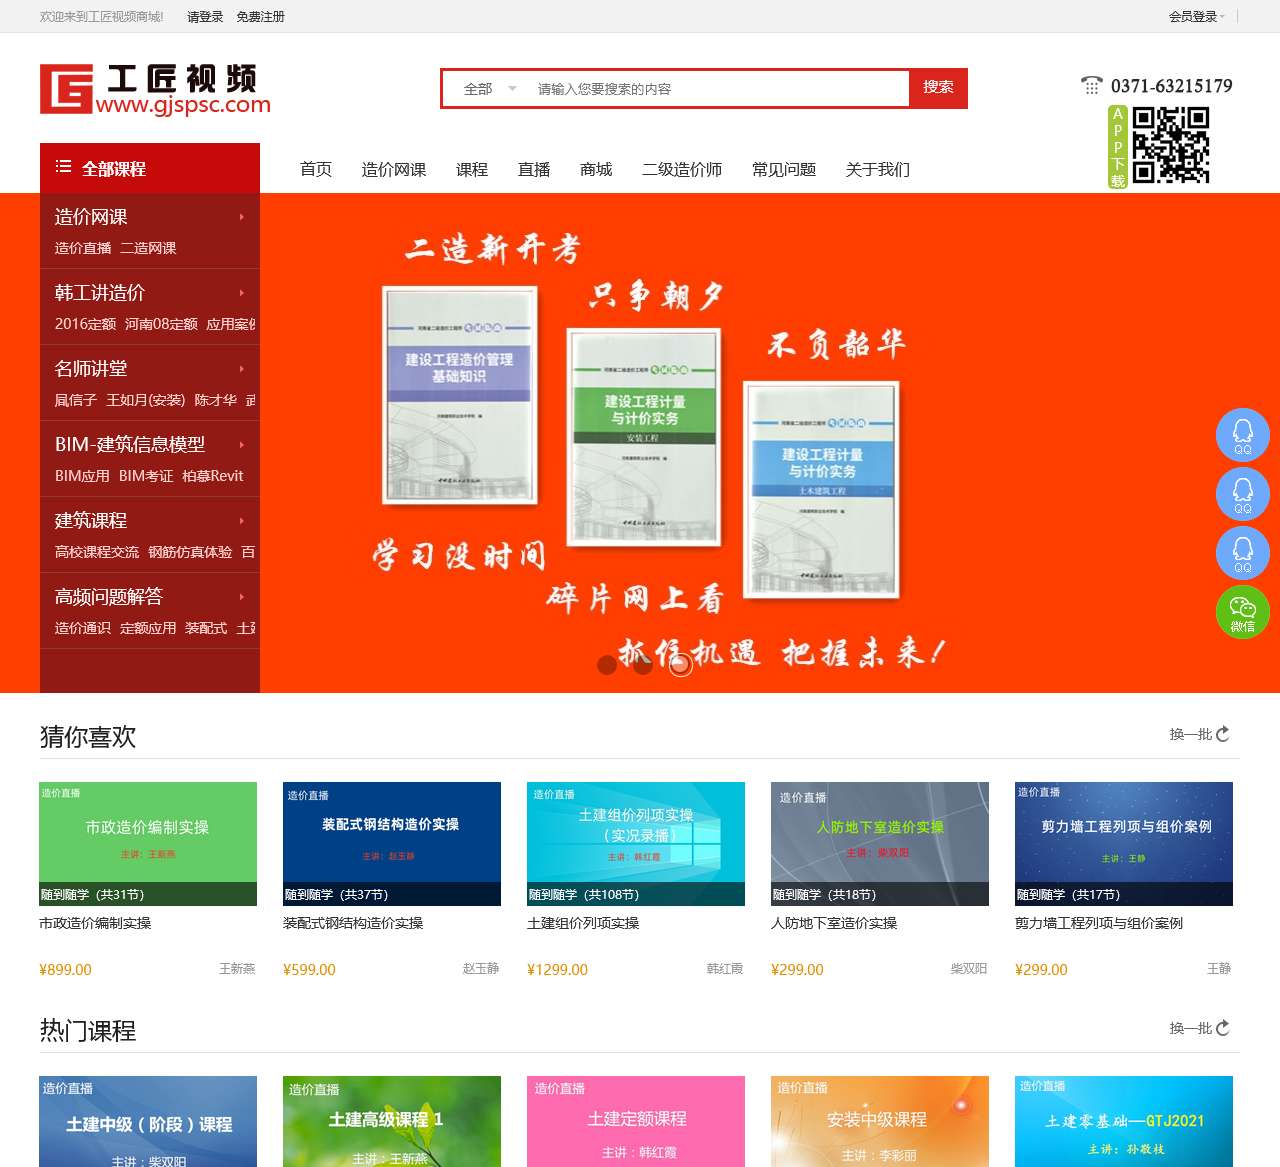This screenshot has width=1280, height=1167.
Task: Click the list icon beside 全部课程
Action: click(63, 167)
